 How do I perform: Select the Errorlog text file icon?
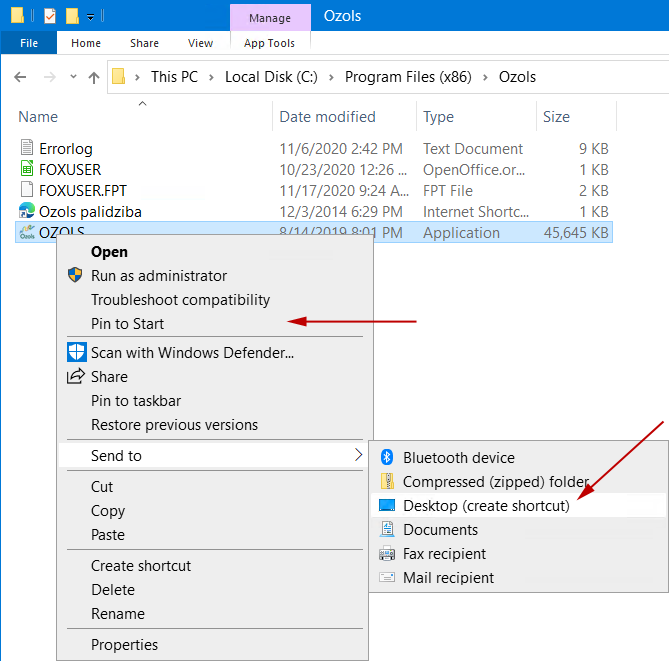[26, 147]
